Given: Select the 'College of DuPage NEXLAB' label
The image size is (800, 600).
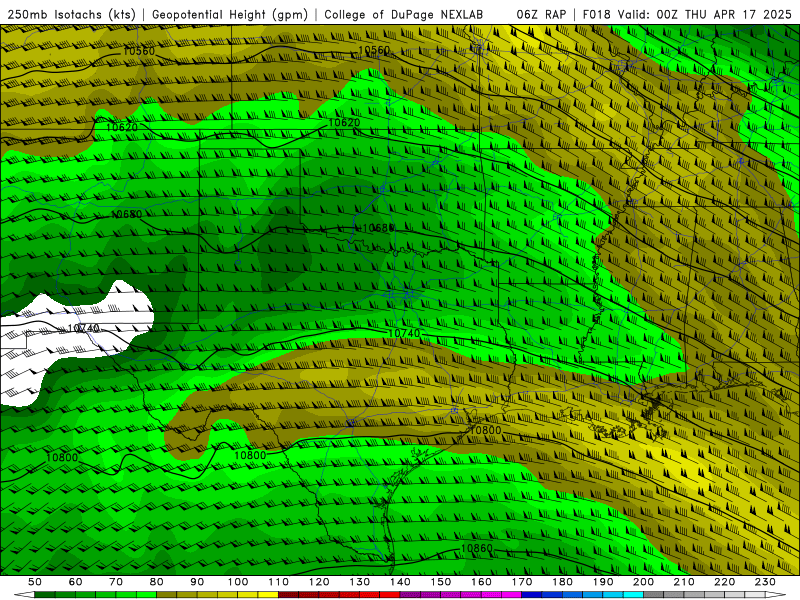Looking at the screenshot, I should point(404,14).
